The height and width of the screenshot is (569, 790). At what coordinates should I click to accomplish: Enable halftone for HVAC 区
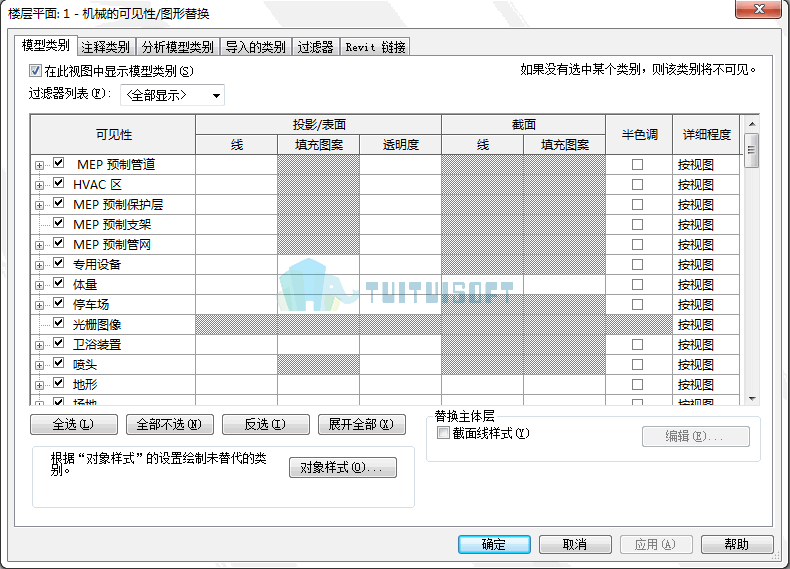coord(637,184)
